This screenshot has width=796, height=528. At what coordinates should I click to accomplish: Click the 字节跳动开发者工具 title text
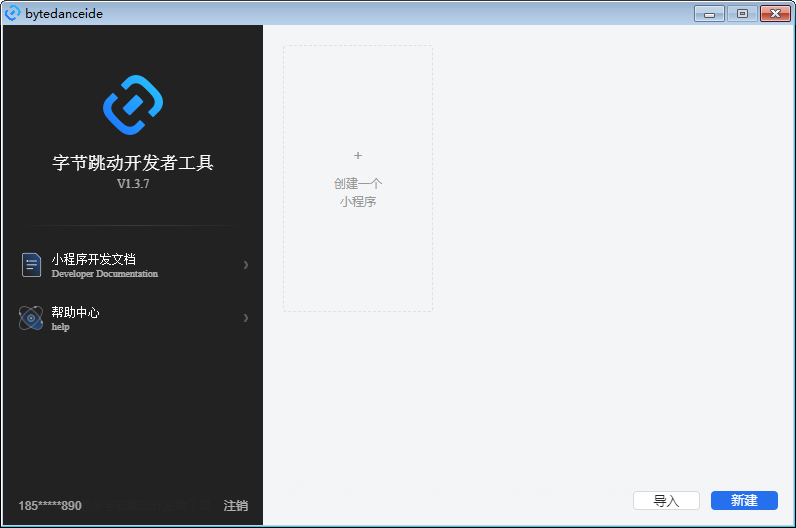pyautogui.click(x=133, y=163)
